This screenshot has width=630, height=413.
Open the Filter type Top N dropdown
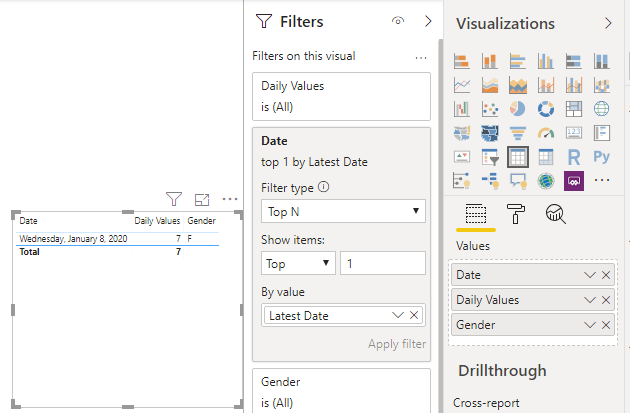[x=343, y=211]
